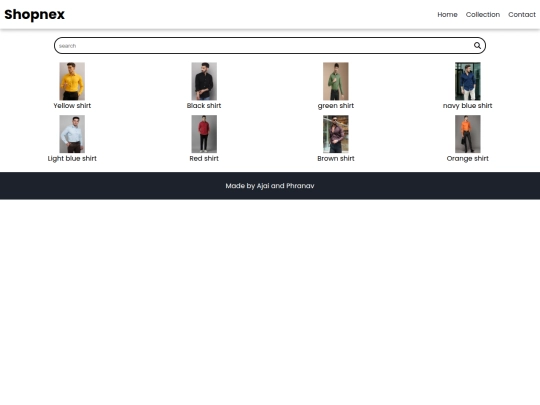Open the navy blue shirt product image
The image size is (540, 405).
click(x=468, y=81)
